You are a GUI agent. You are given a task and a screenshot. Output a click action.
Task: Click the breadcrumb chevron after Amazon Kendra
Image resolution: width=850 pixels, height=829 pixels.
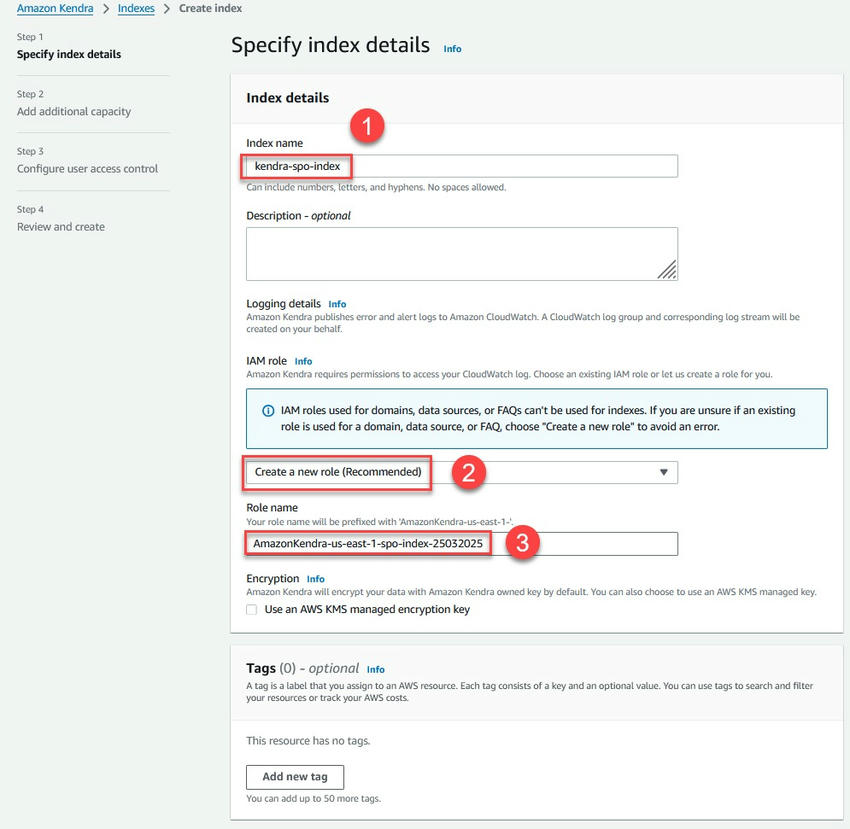(106, 9)
